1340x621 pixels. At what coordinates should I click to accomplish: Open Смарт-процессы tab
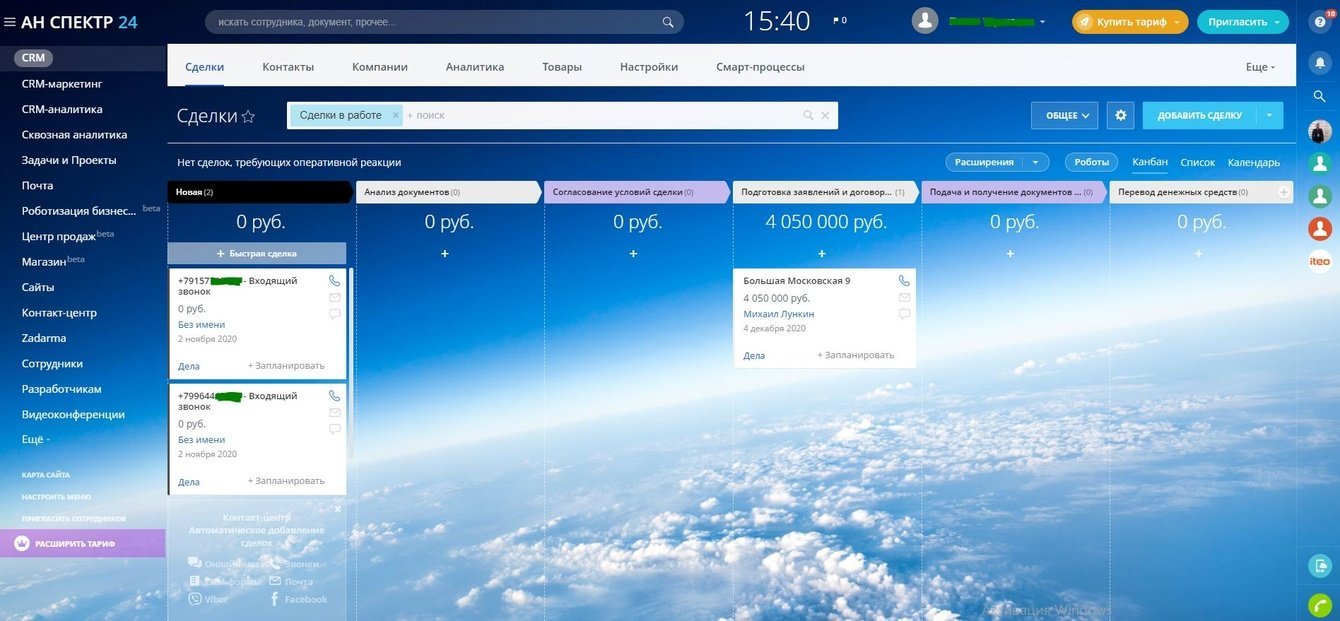pos(760,67)
